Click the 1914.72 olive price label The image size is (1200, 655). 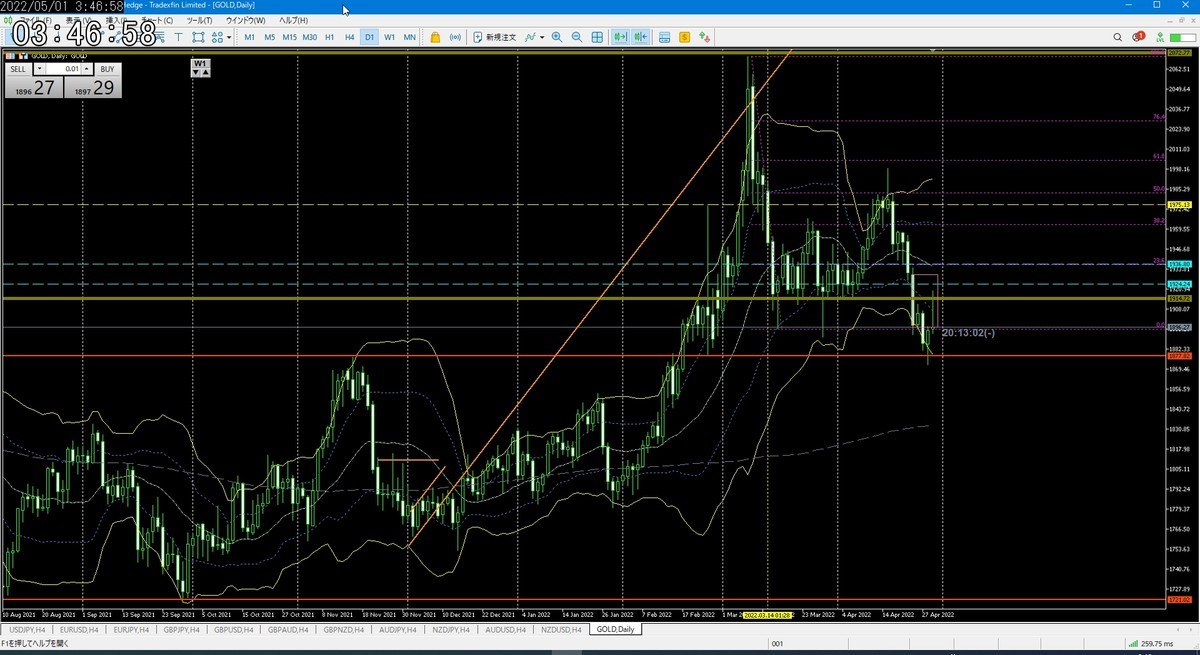coord(1180,298)
